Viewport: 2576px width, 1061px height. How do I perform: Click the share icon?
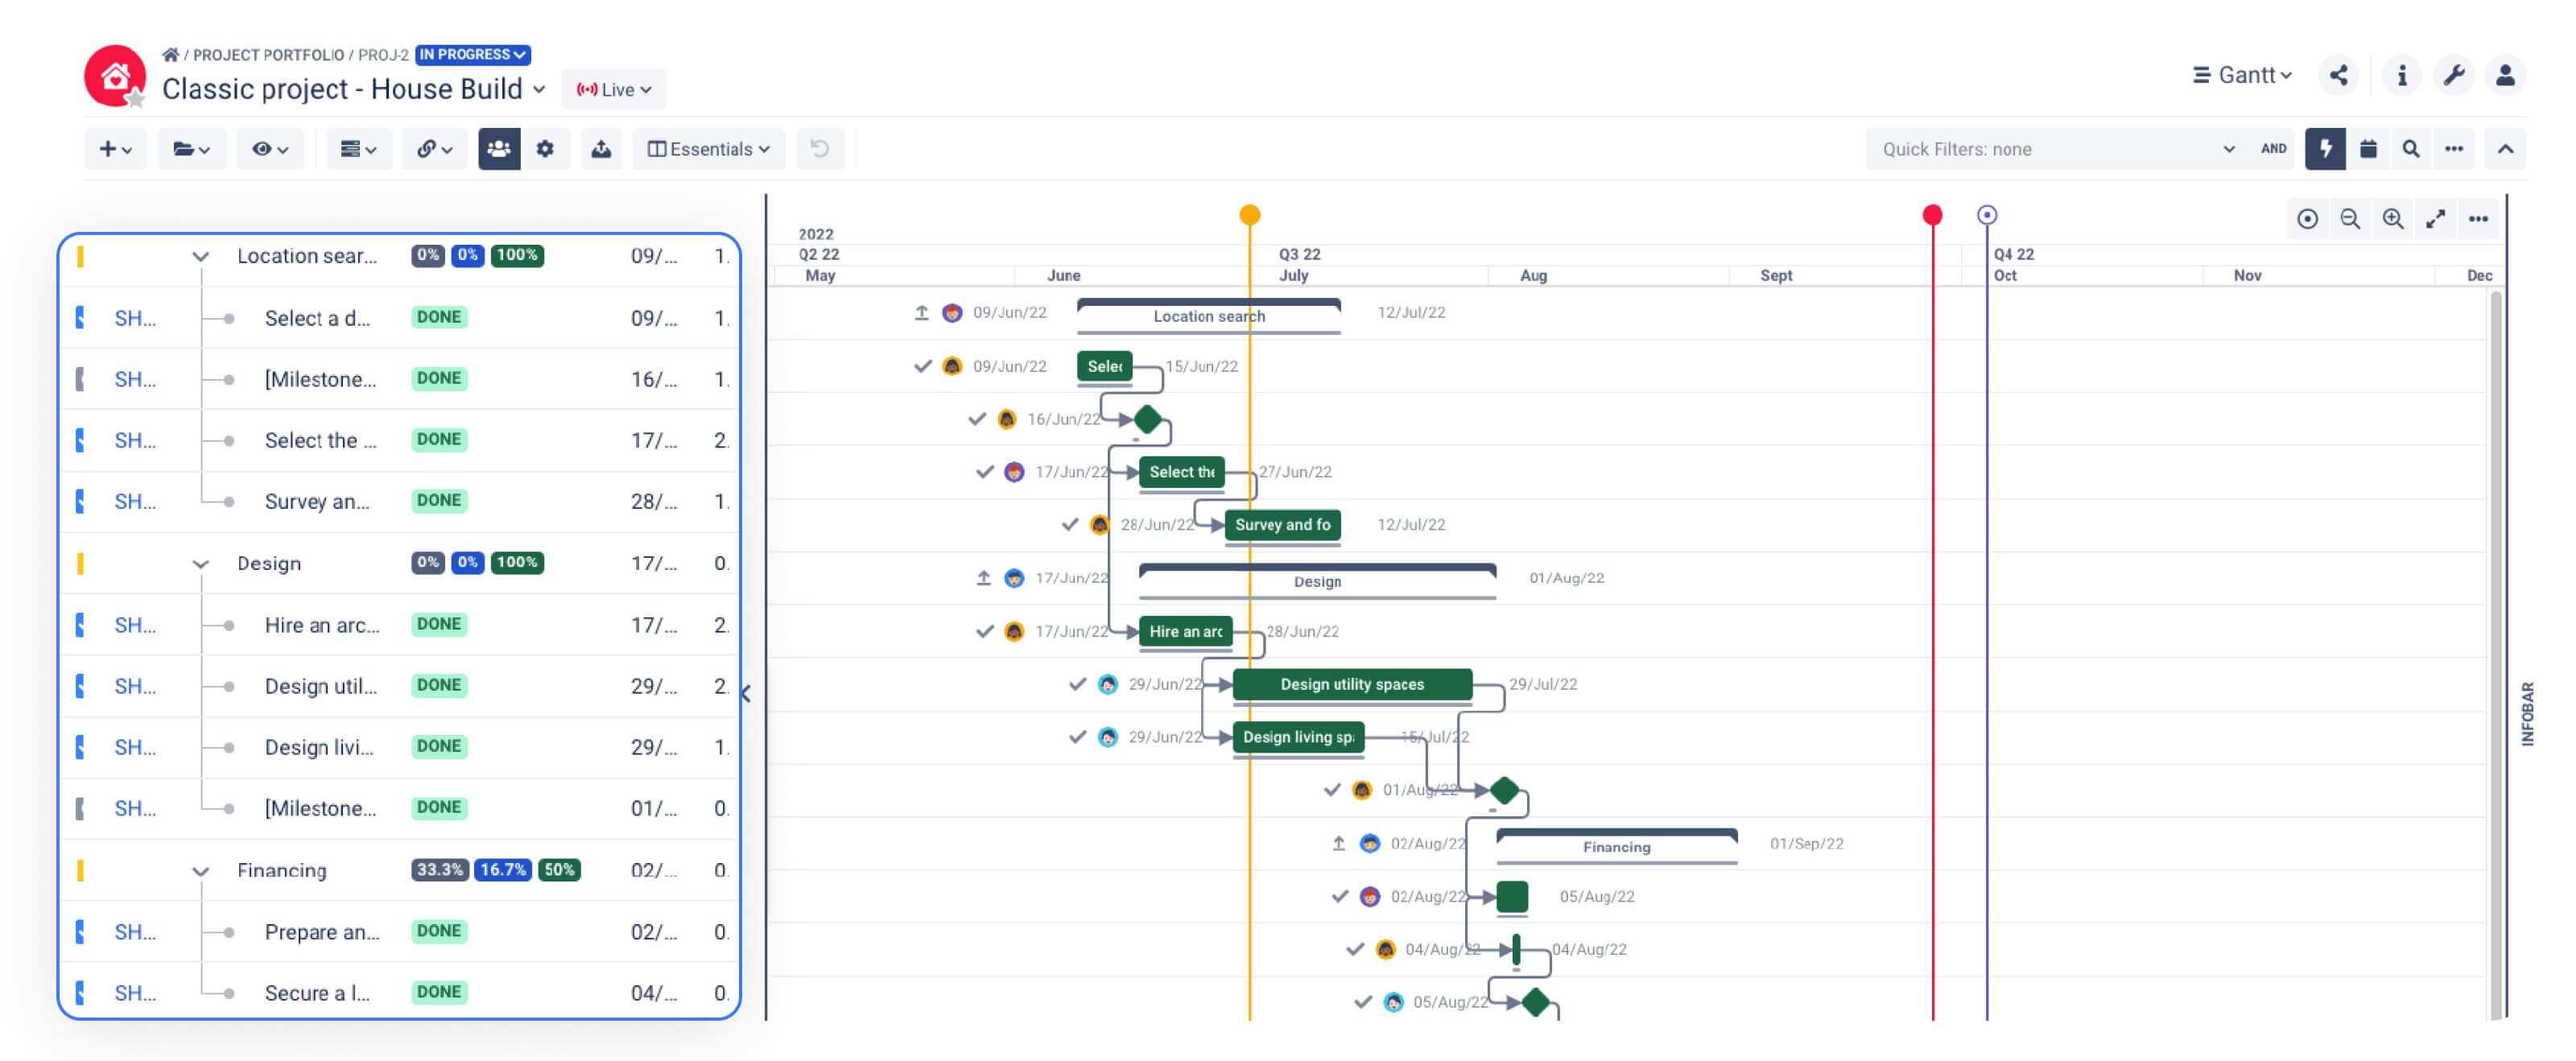click(2338, 75)
